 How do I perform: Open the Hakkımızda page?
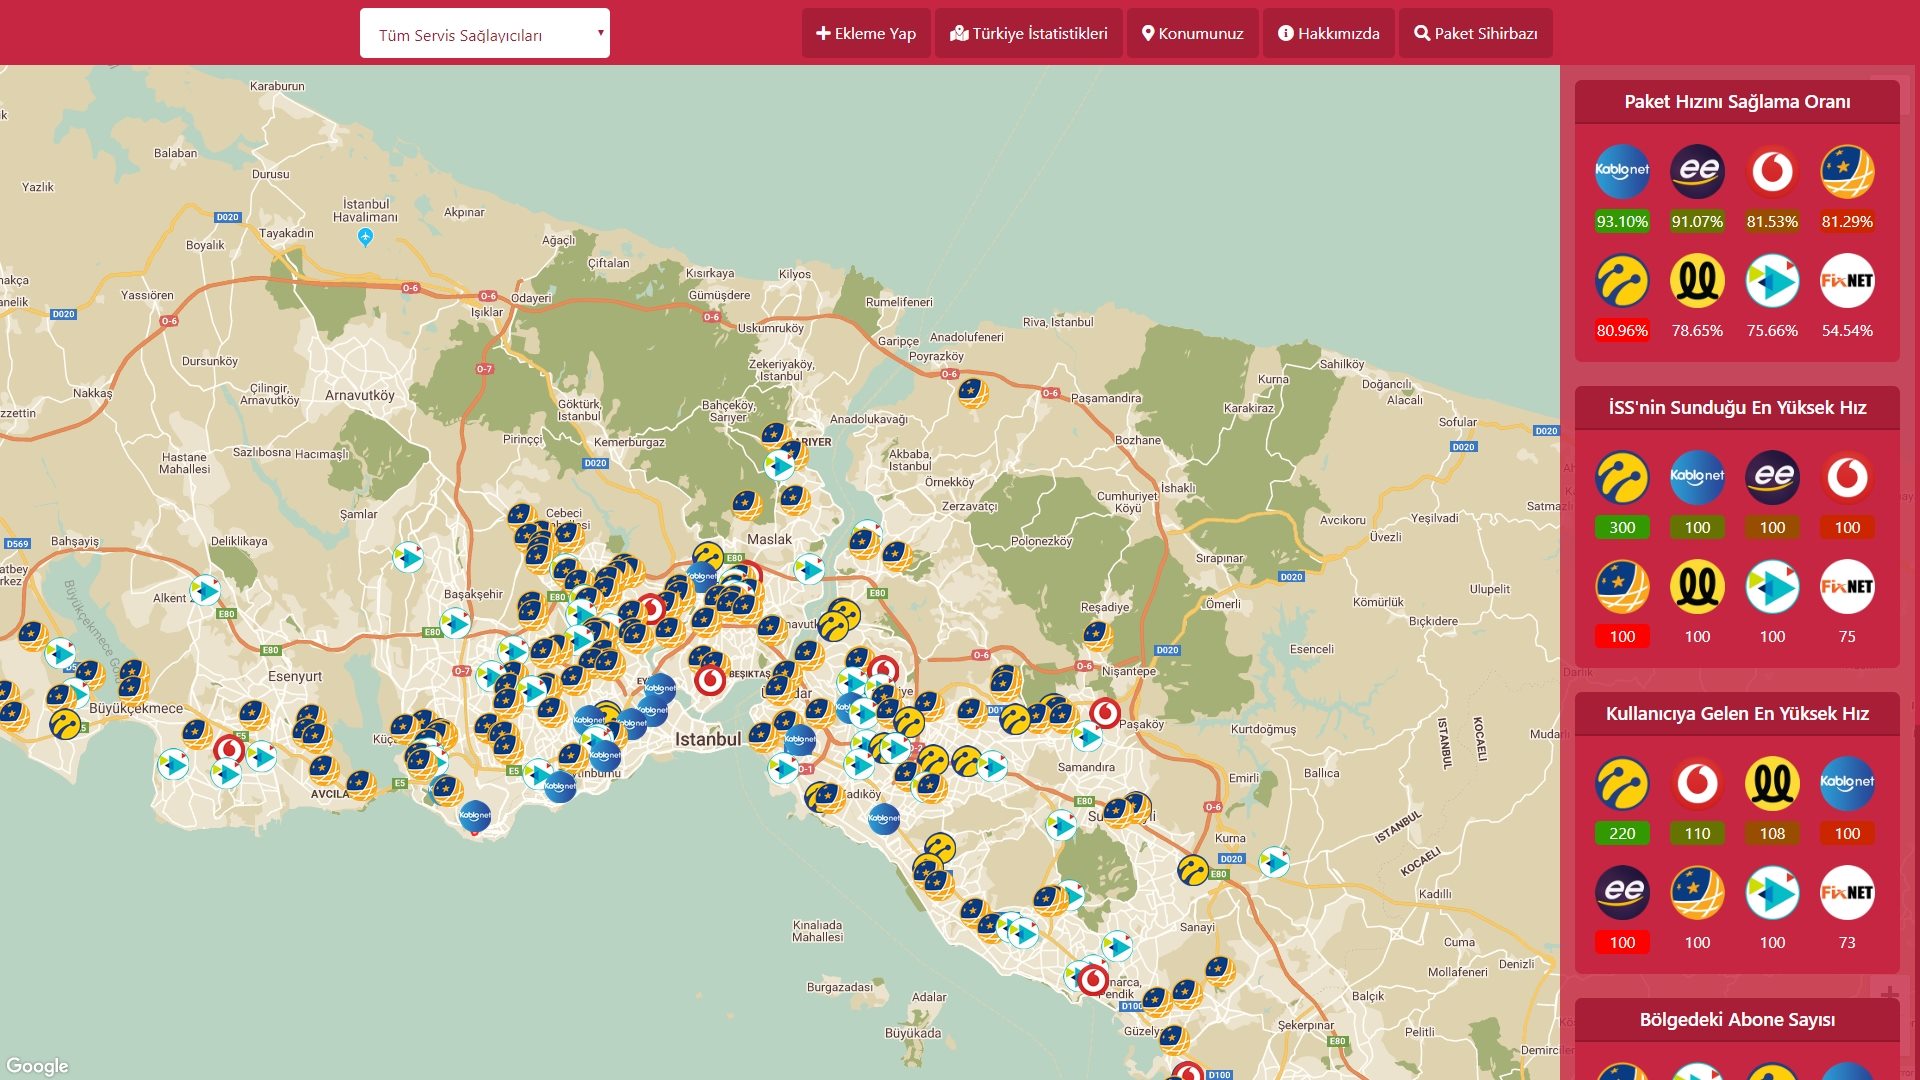tap(1329, 33)
